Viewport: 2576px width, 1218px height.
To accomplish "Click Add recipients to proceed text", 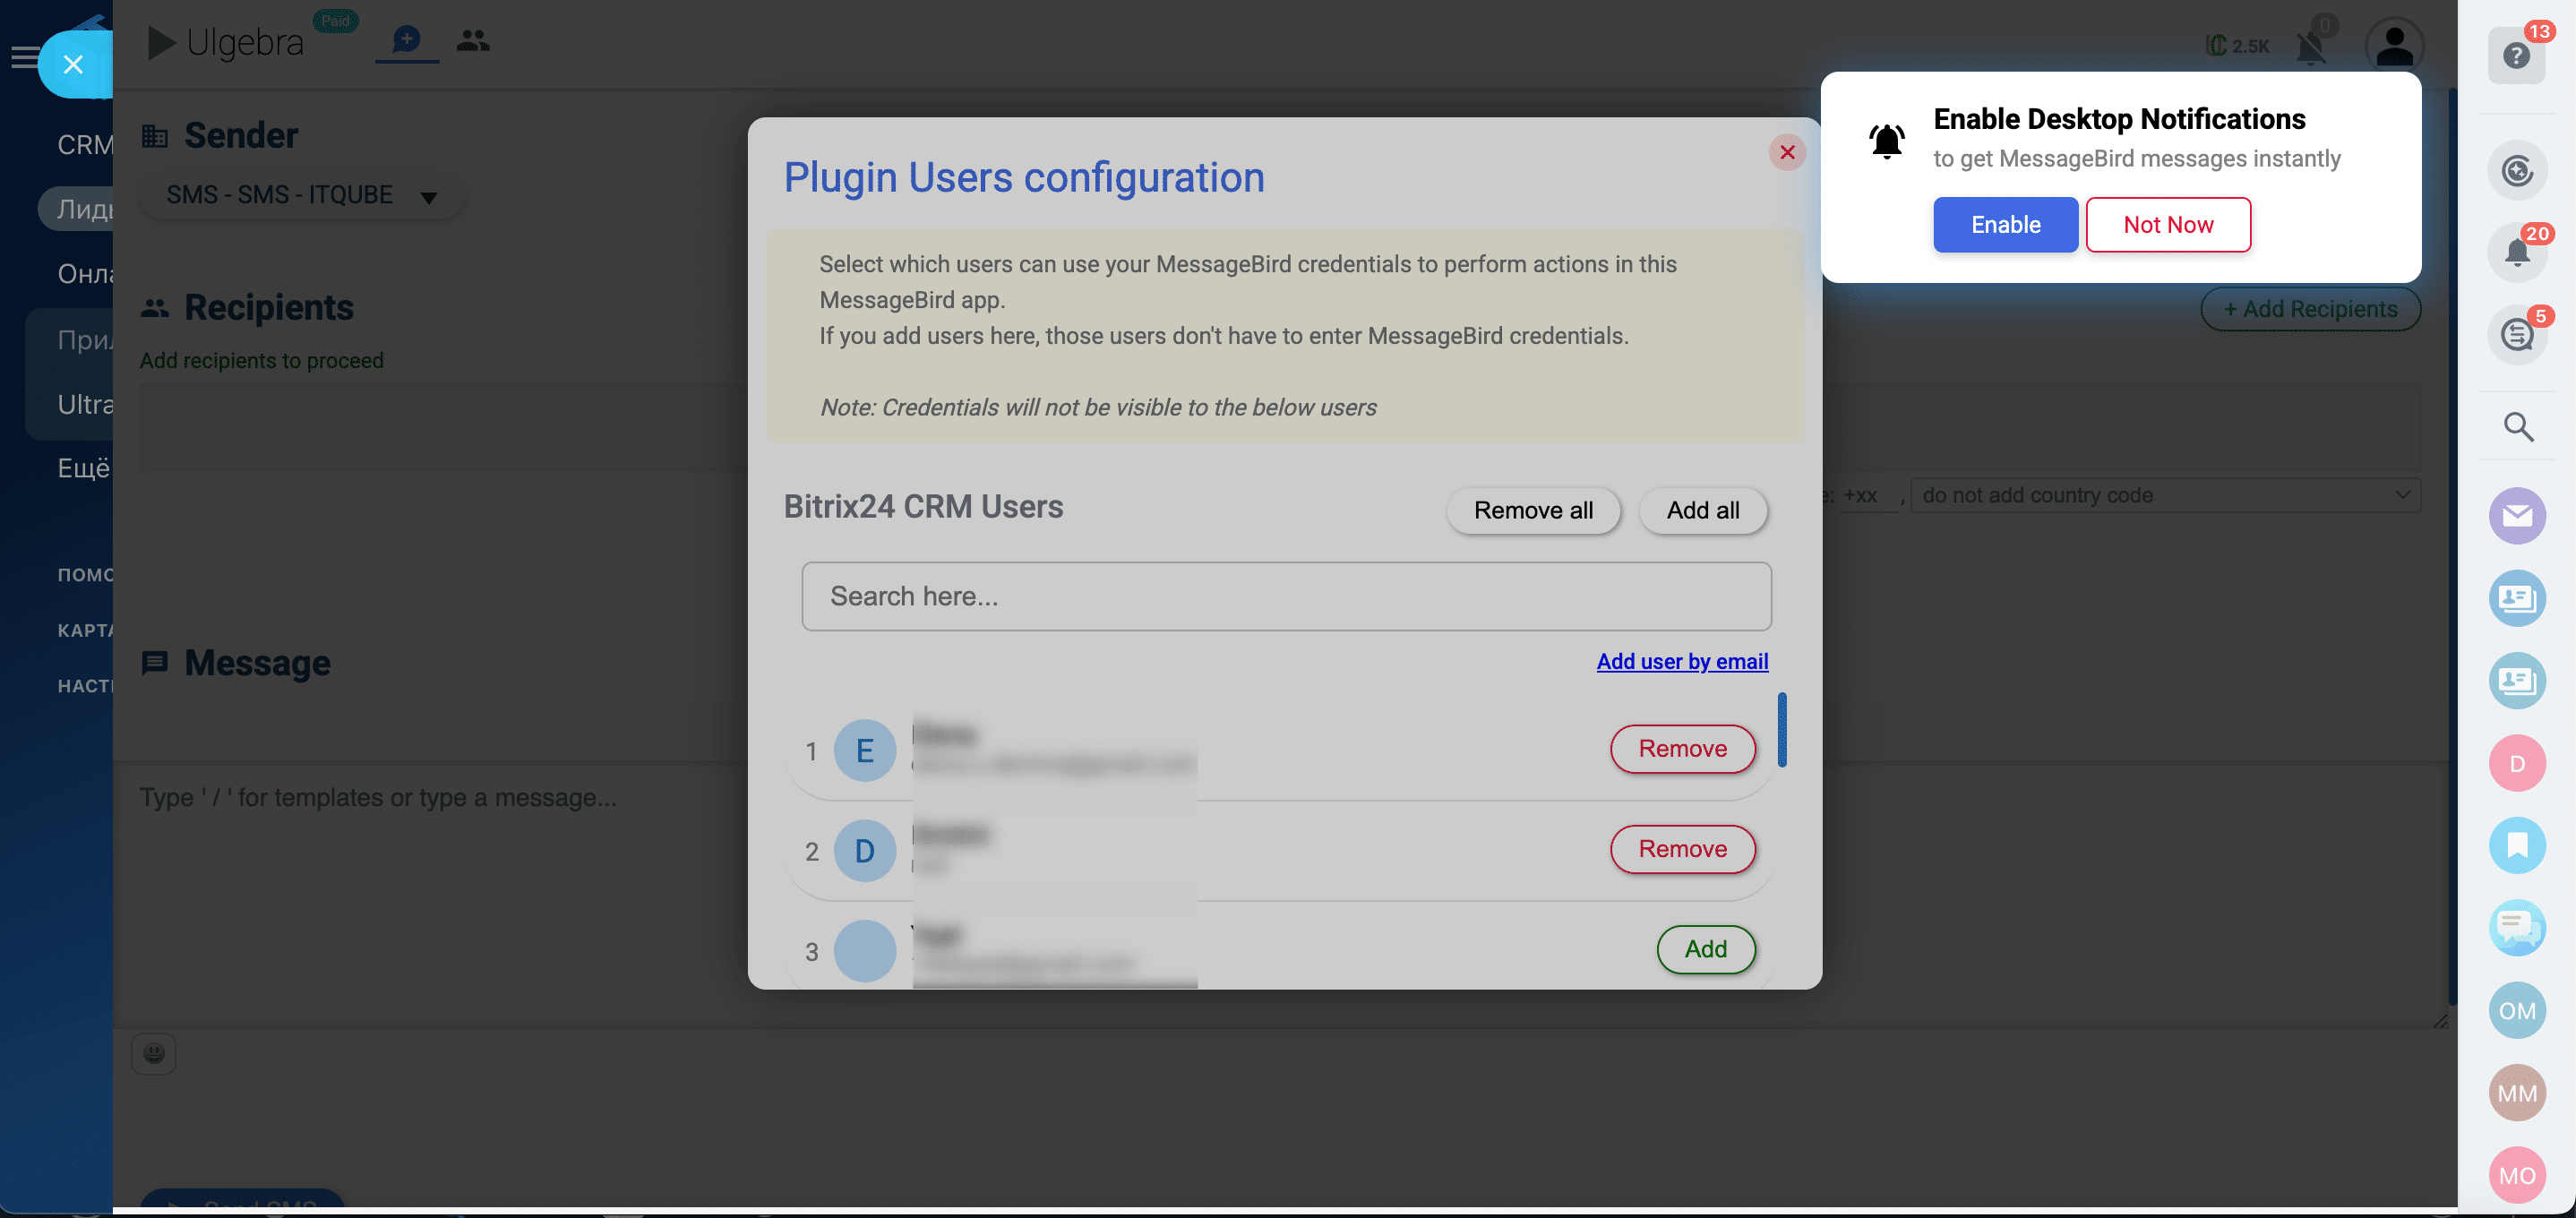I will tap(261, 360).
